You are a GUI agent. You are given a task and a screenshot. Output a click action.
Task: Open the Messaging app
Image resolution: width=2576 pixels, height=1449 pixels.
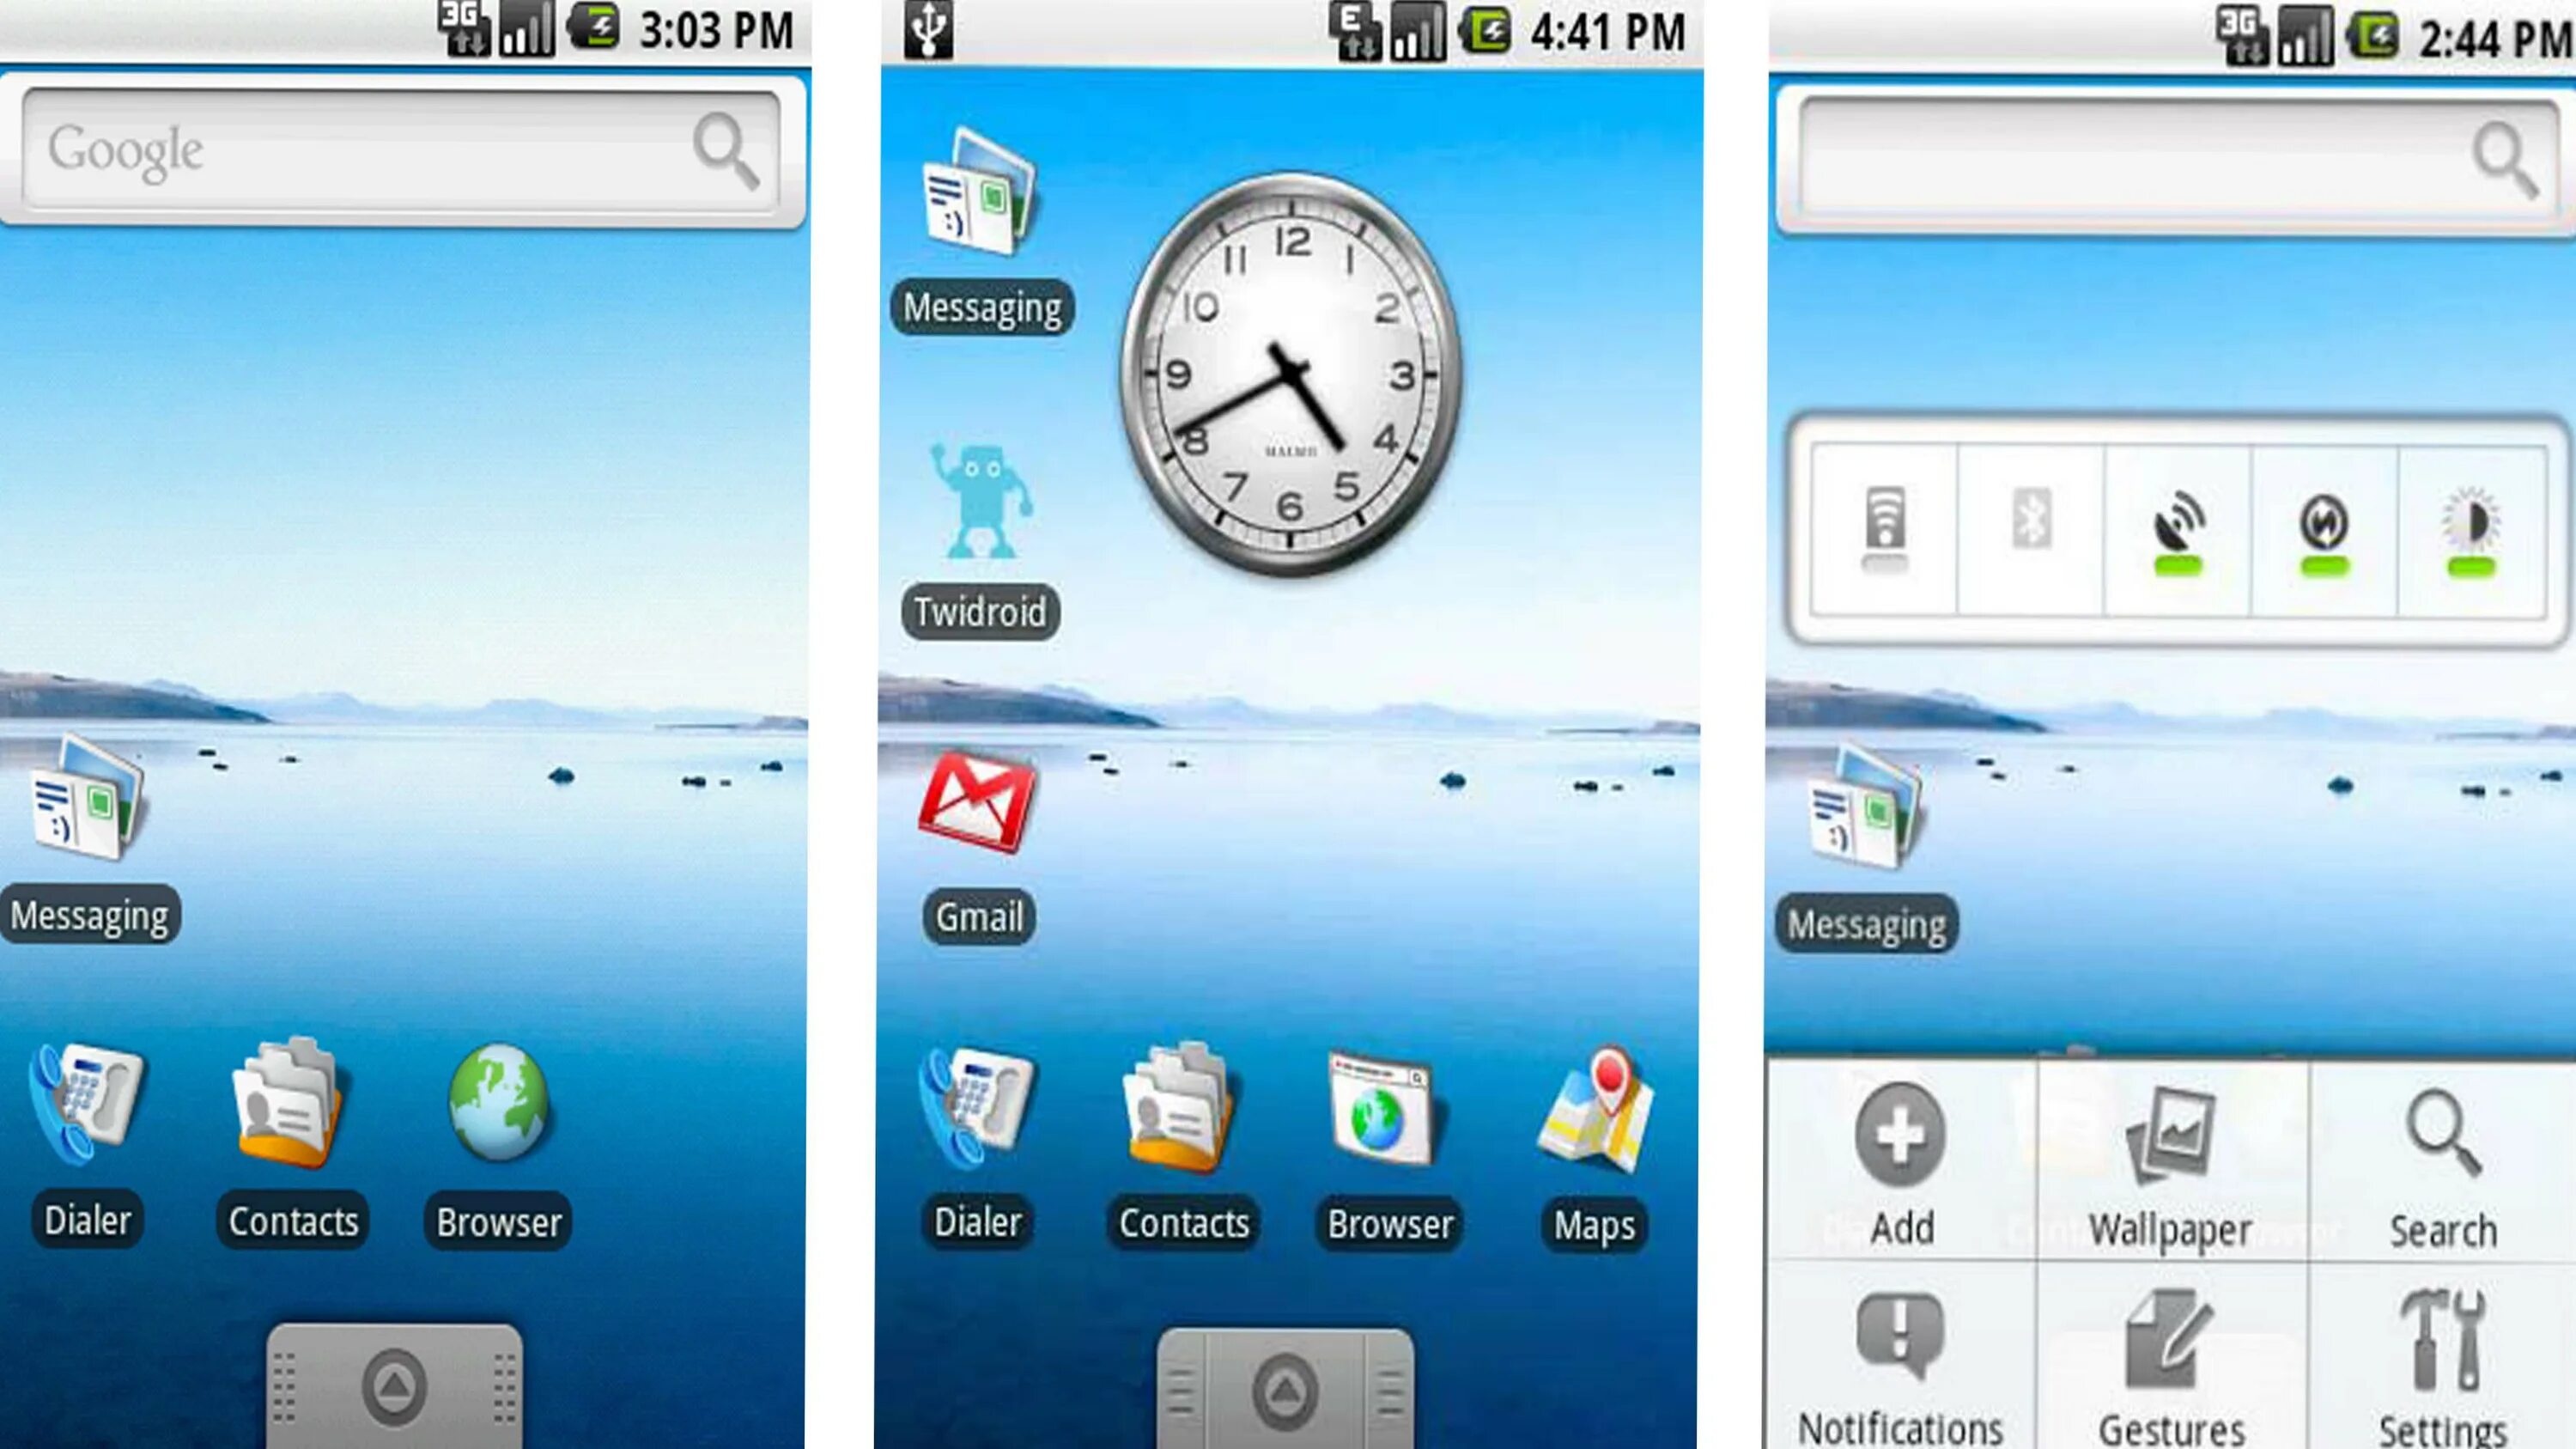pos(87,849)
